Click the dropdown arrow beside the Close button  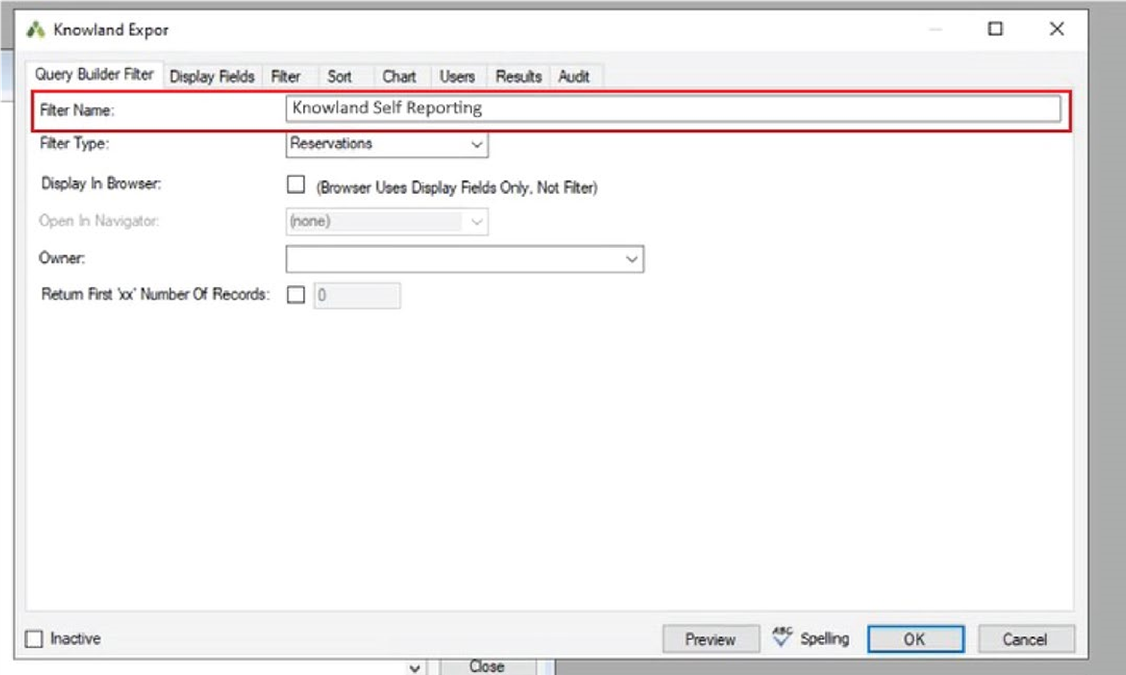coord(414,668)
